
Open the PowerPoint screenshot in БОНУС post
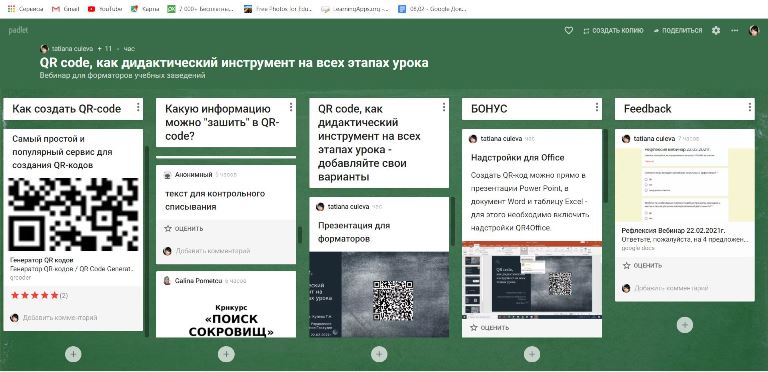coord(532,279)
